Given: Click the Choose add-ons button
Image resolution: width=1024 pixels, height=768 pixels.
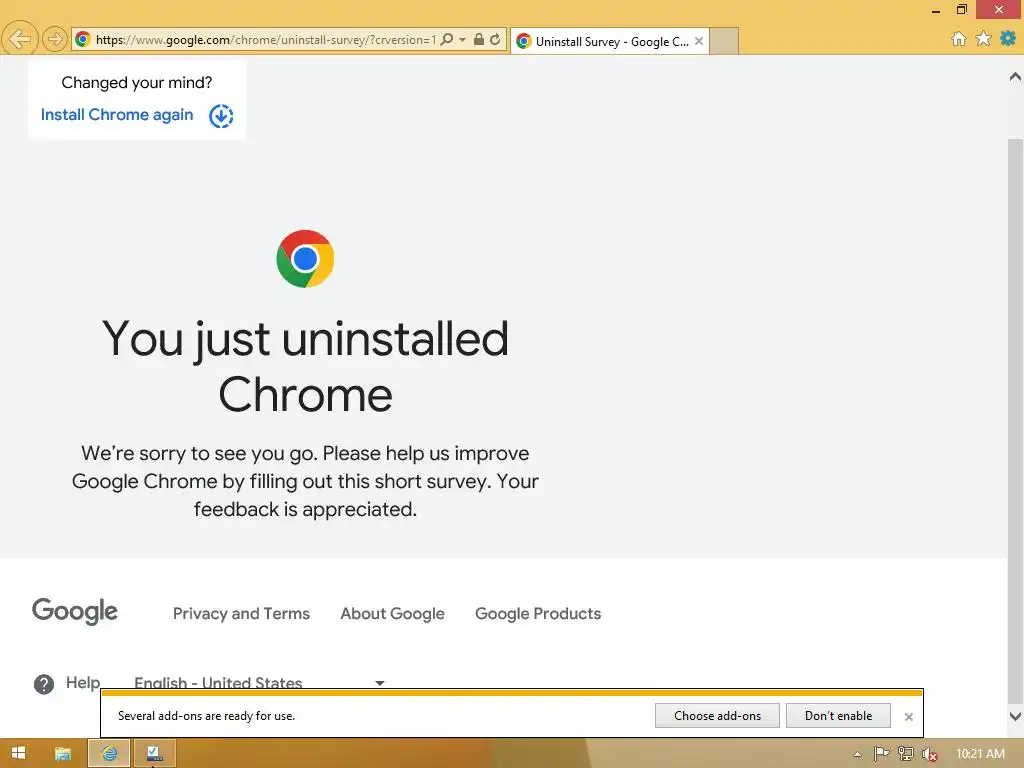Looking at the screenshot, I should (x=717, y=716).
